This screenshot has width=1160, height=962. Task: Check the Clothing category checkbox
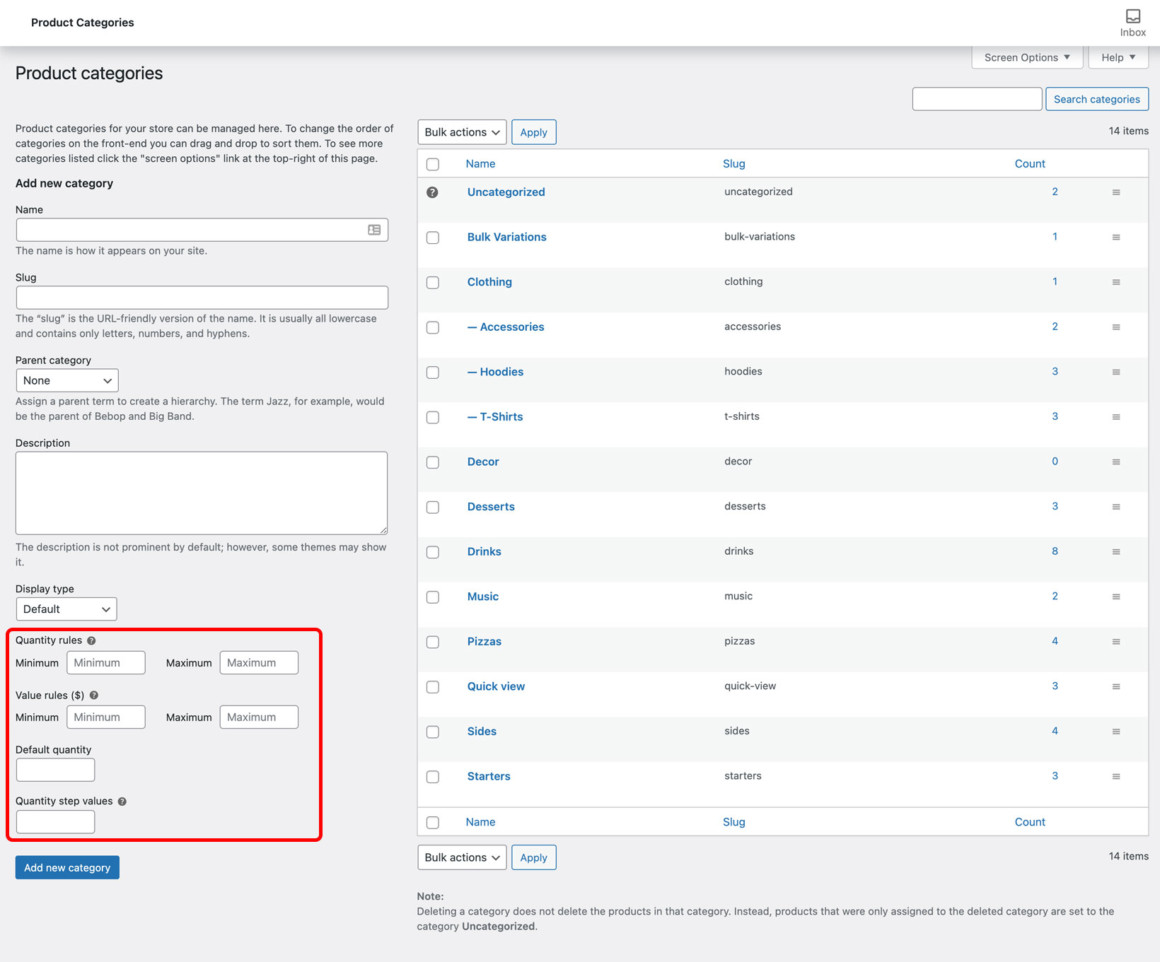point(433,282)
